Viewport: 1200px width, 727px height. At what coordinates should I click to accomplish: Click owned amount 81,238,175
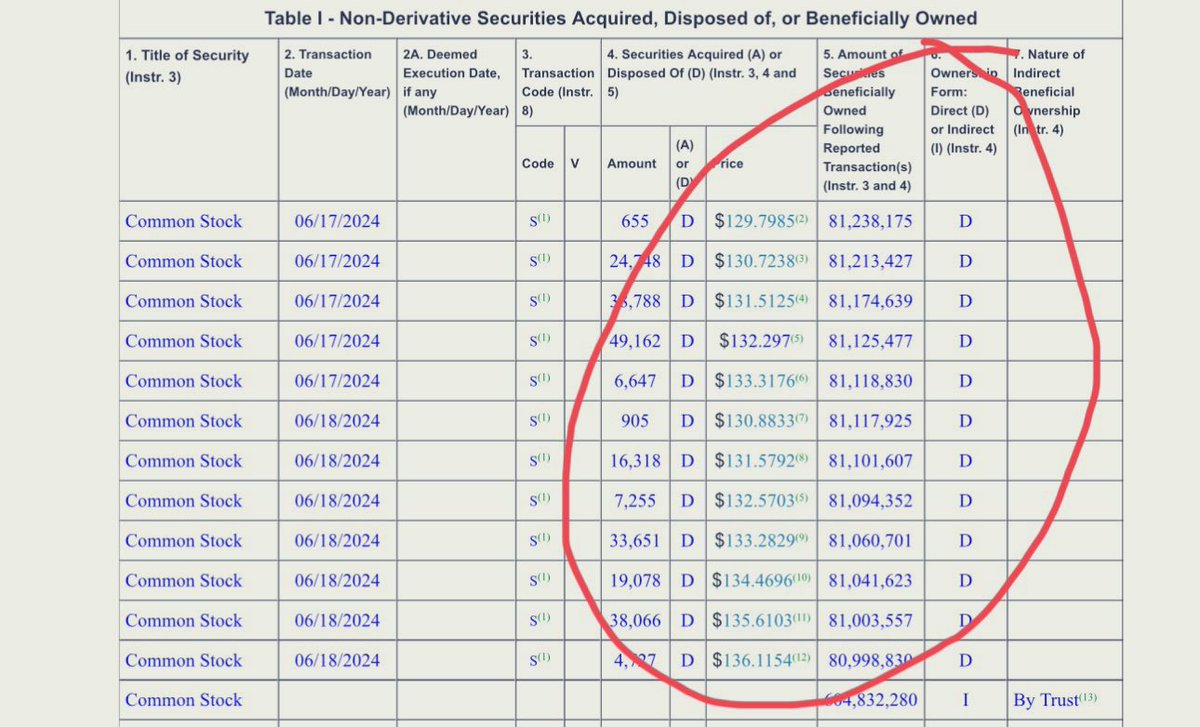(870, 221)
